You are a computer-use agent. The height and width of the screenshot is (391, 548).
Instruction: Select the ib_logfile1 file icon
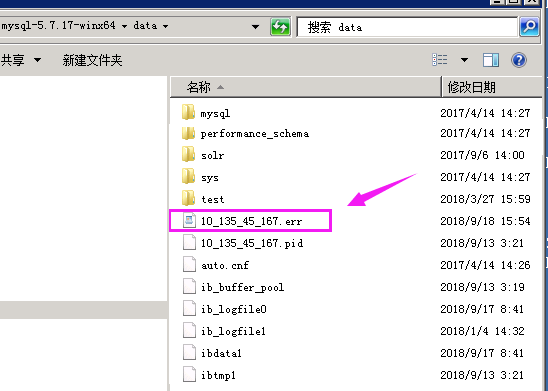click(x=189, y=331)
